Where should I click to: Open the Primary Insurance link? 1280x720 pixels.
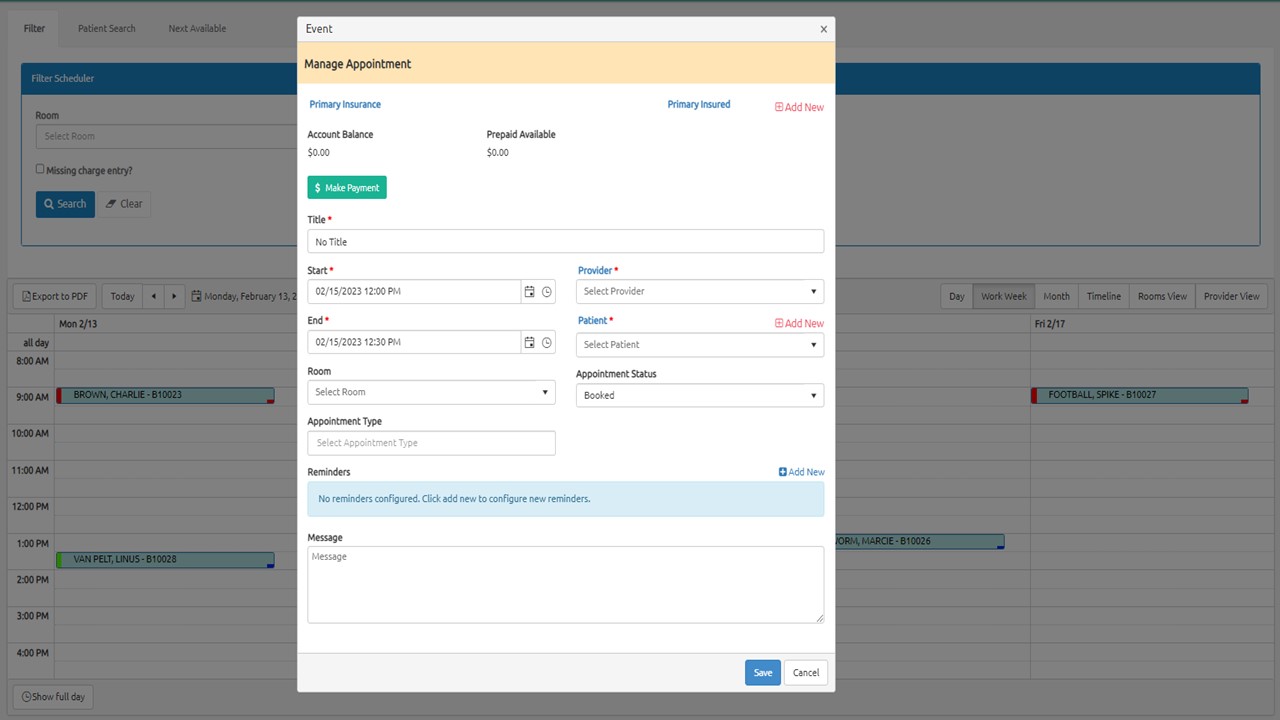344,104
